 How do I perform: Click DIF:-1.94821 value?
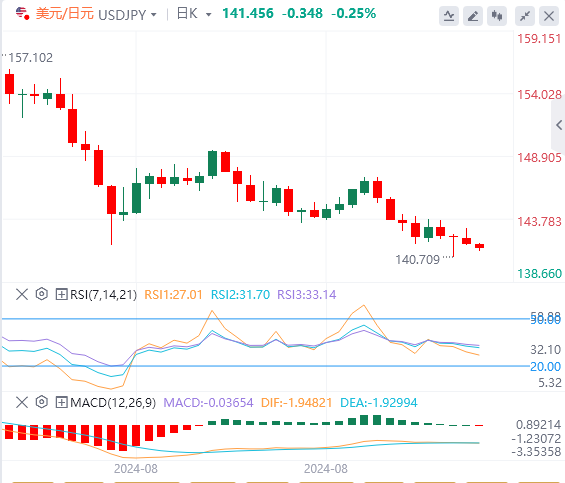(x=297, y=402)
